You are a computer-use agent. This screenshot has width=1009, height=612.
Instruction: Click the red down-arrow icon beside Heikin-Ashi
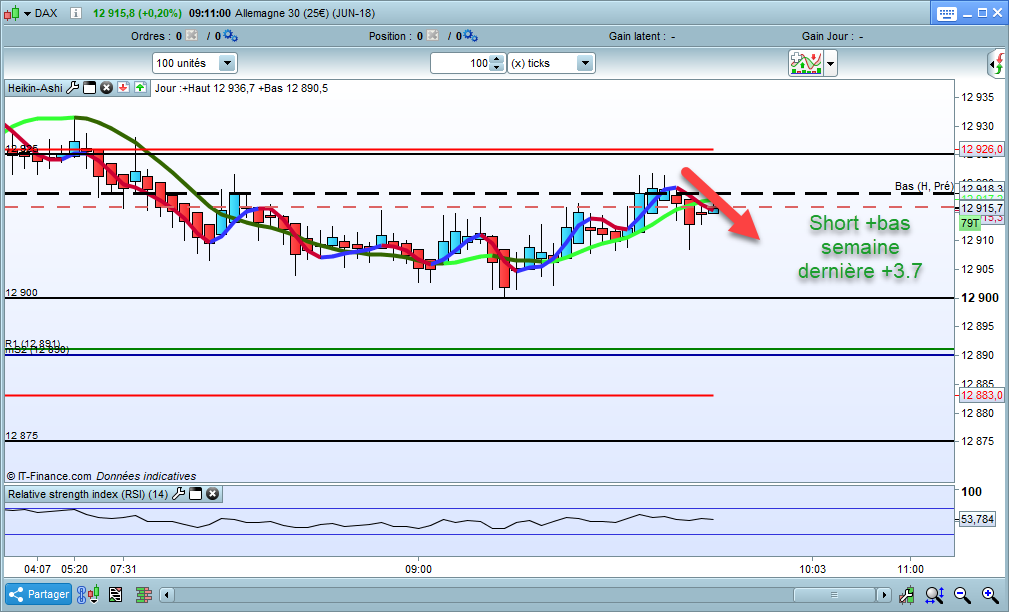tap(124, 88)
